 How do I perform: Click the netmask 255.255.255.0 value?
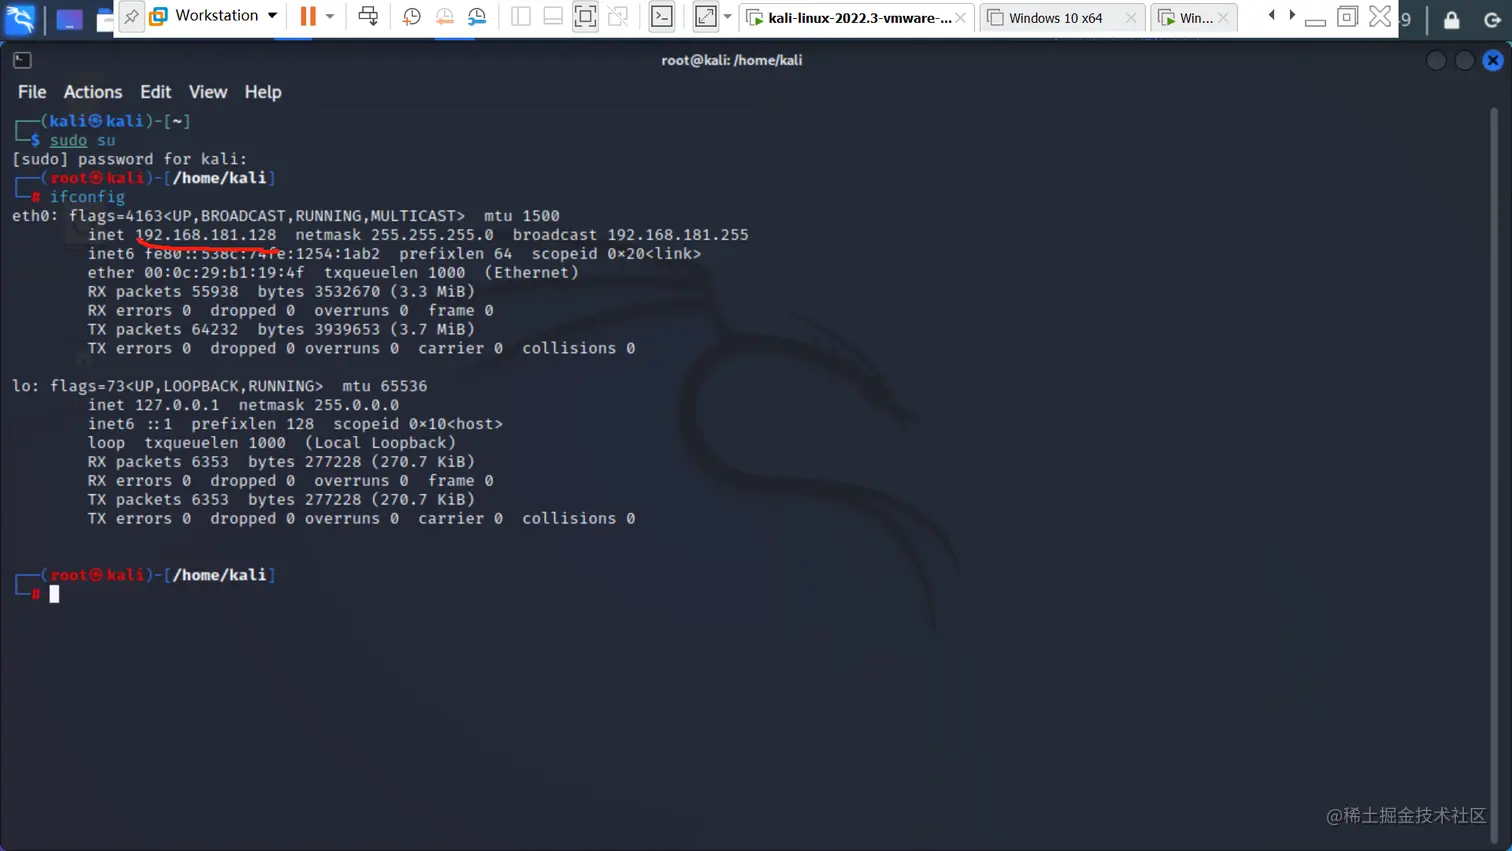(432, 235)
